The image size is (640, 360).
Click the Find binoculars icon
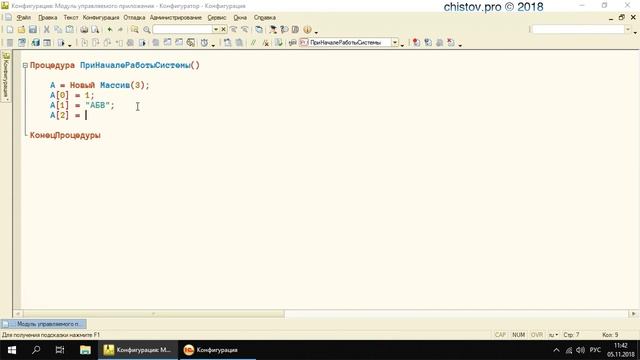pos(135,29)
